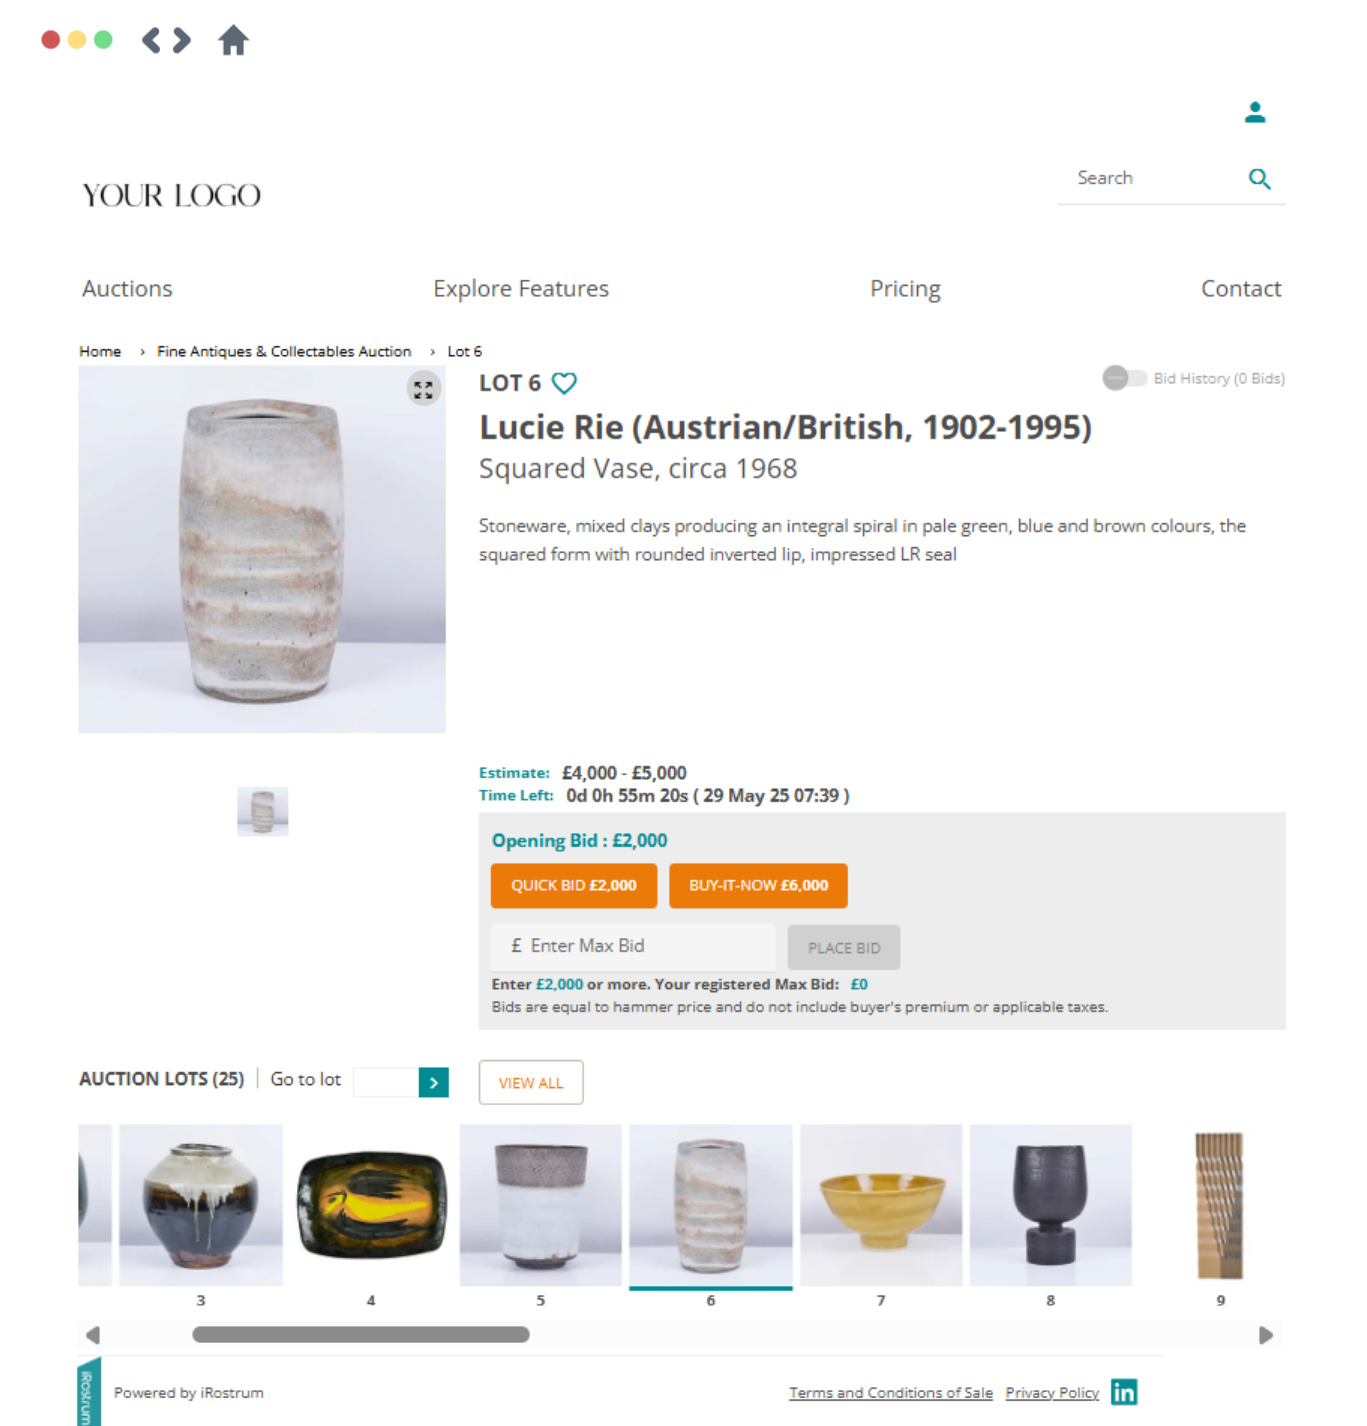
Task: Open the Fine Antiques & Collectables Auction breadcrumb
Action: coord(284,352)
